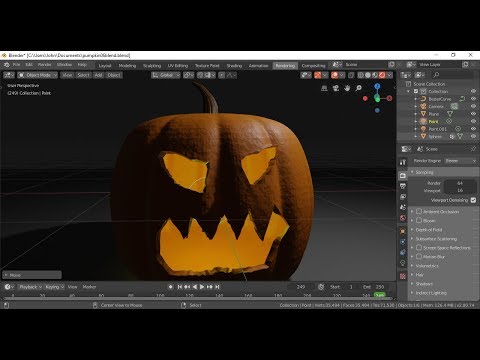Click the Toggle Camera View icon
The height and width of the screenshot is (360, 480).
tap(336, 88)
